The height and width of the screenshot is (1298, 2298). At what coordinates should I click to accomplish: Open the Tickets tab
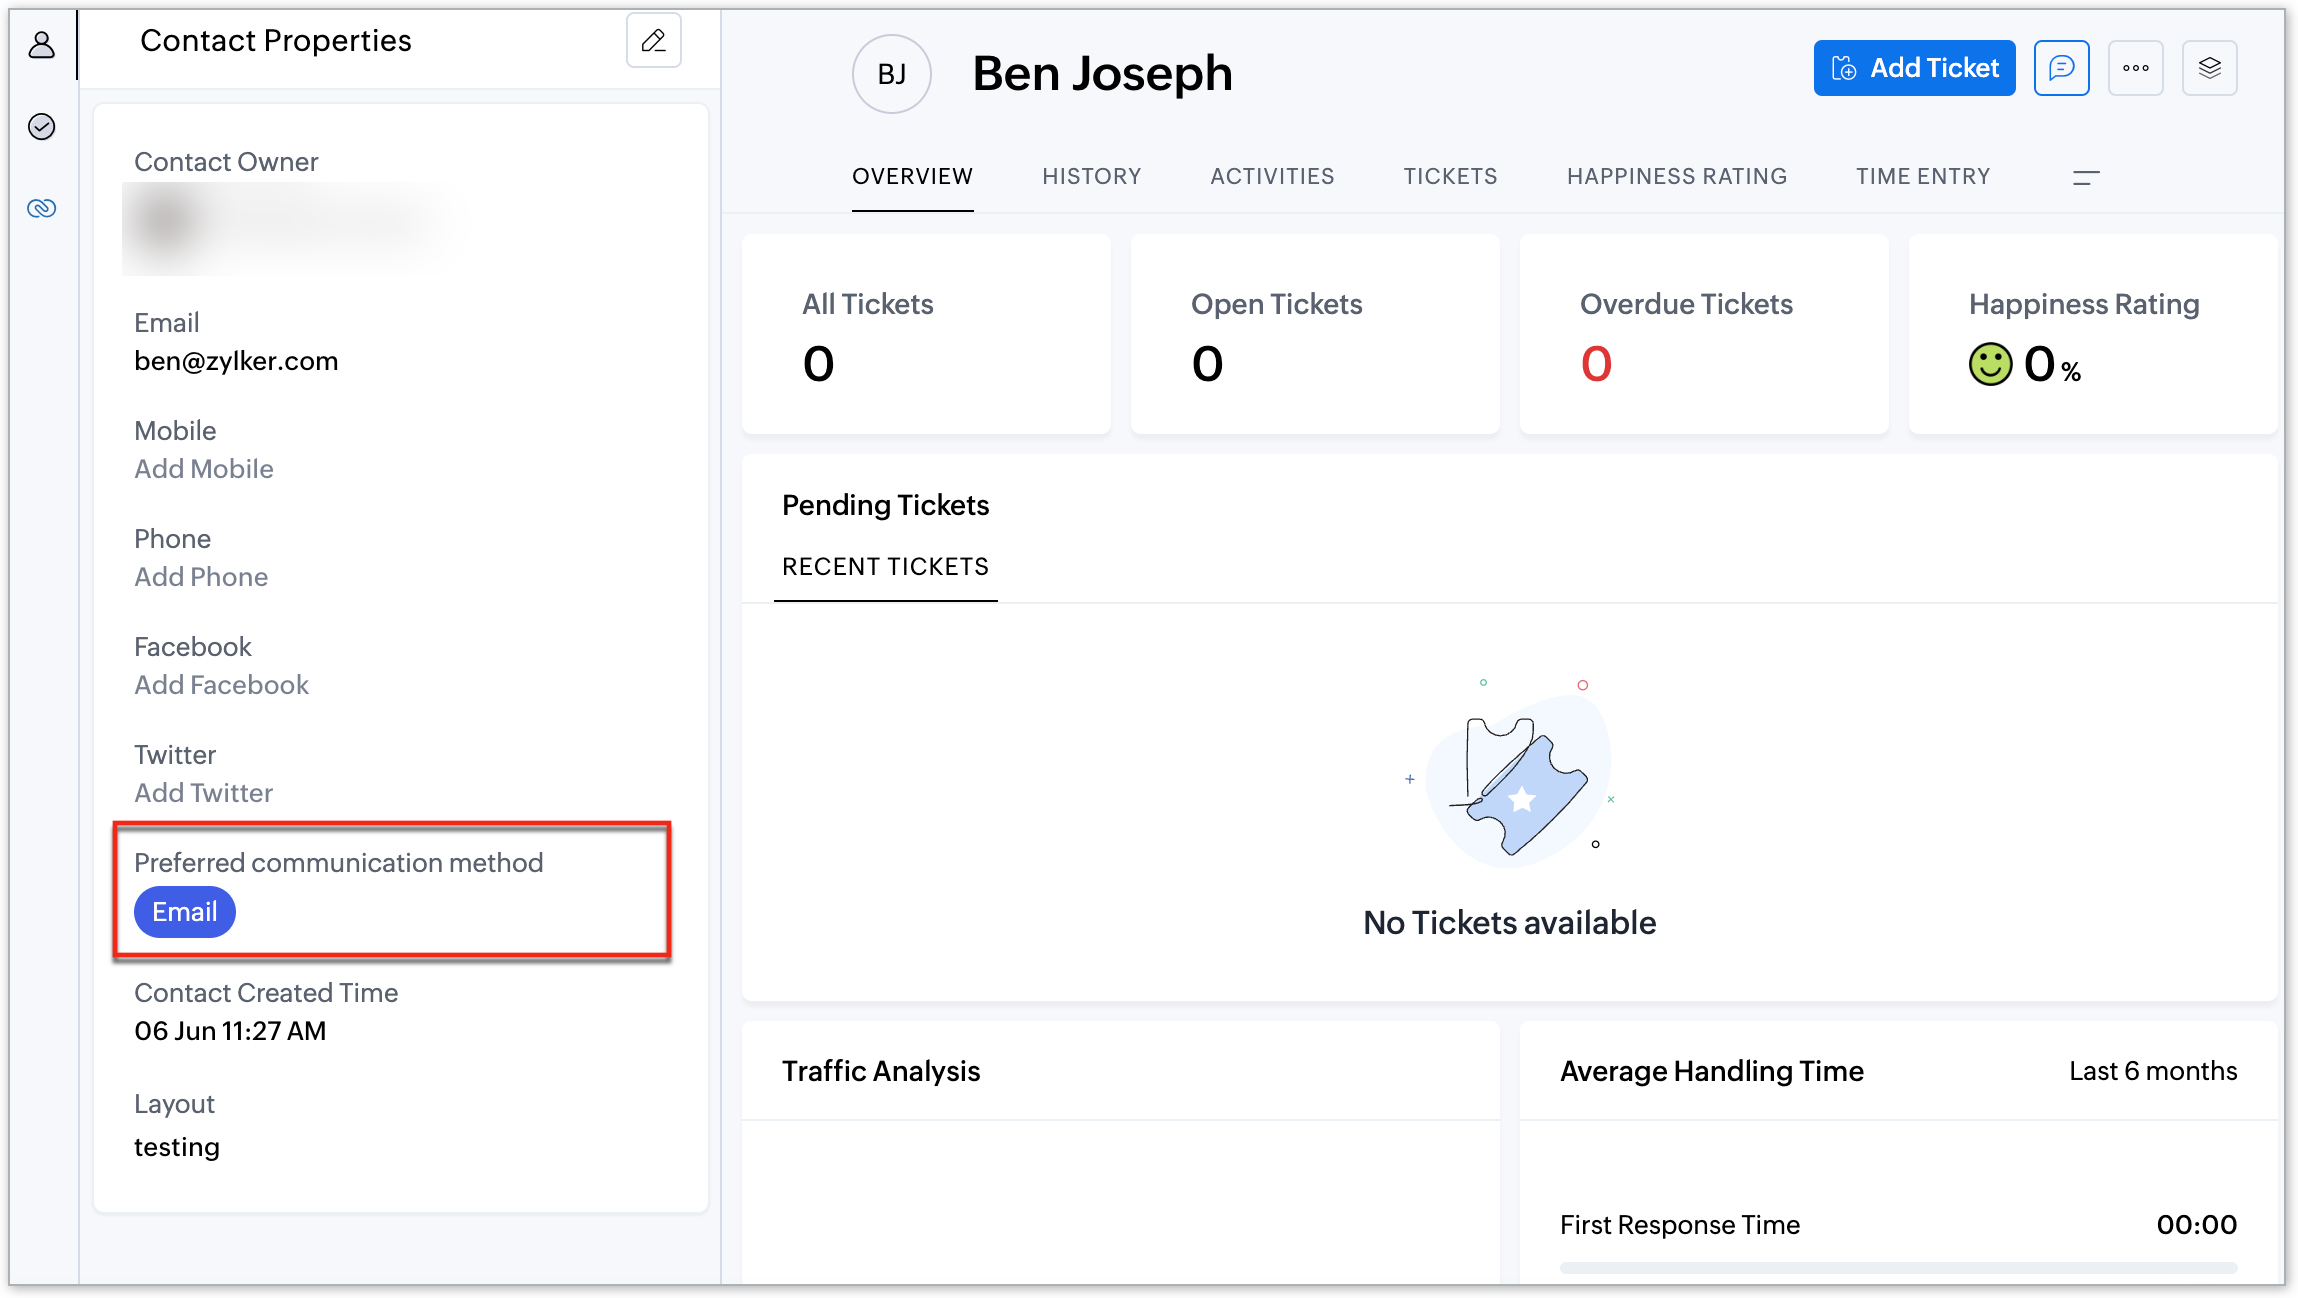click(1450, 177)
